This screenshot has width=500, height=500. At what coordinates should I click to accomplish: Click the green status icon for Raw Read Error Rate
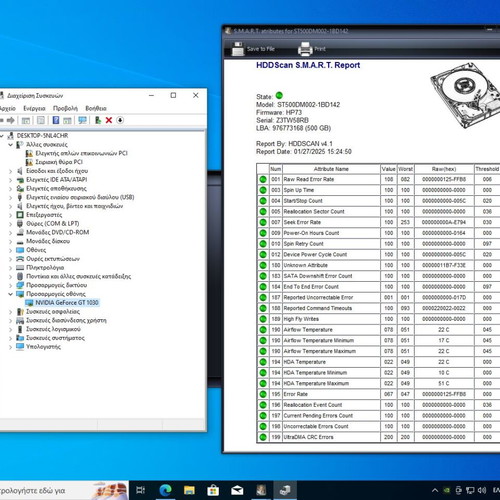point(263,179)
